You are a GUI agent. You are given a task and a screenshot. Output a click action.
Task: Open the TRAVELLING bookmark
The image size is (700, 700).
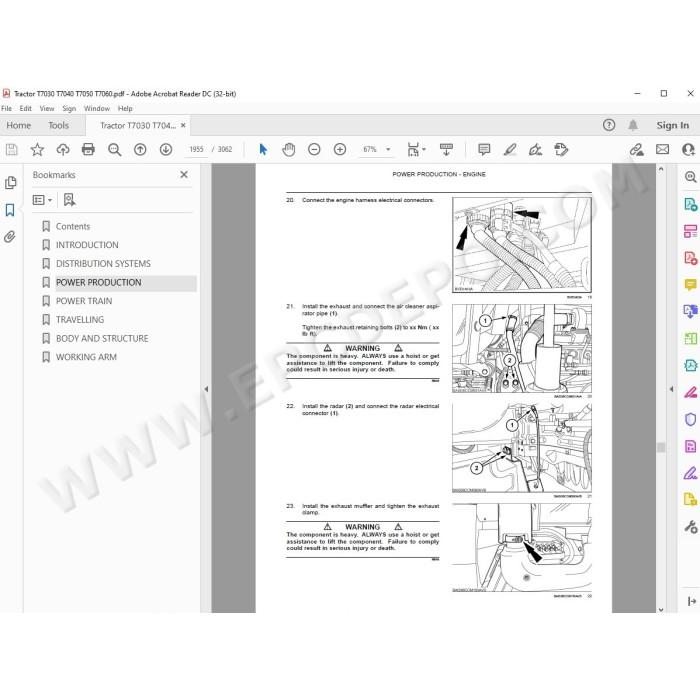pos(80,320)
